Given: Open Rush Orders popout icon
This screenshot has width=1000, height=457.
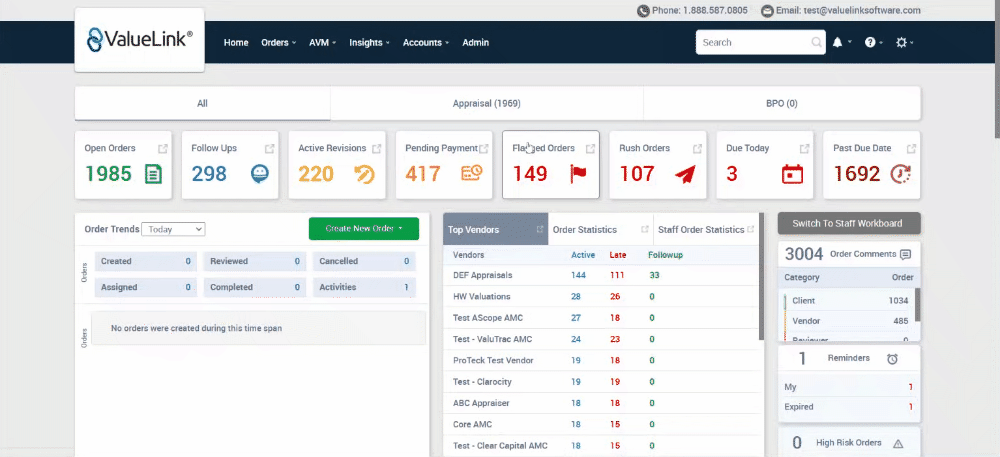Looking at the screenshot, I should click(x=698, y=149).
